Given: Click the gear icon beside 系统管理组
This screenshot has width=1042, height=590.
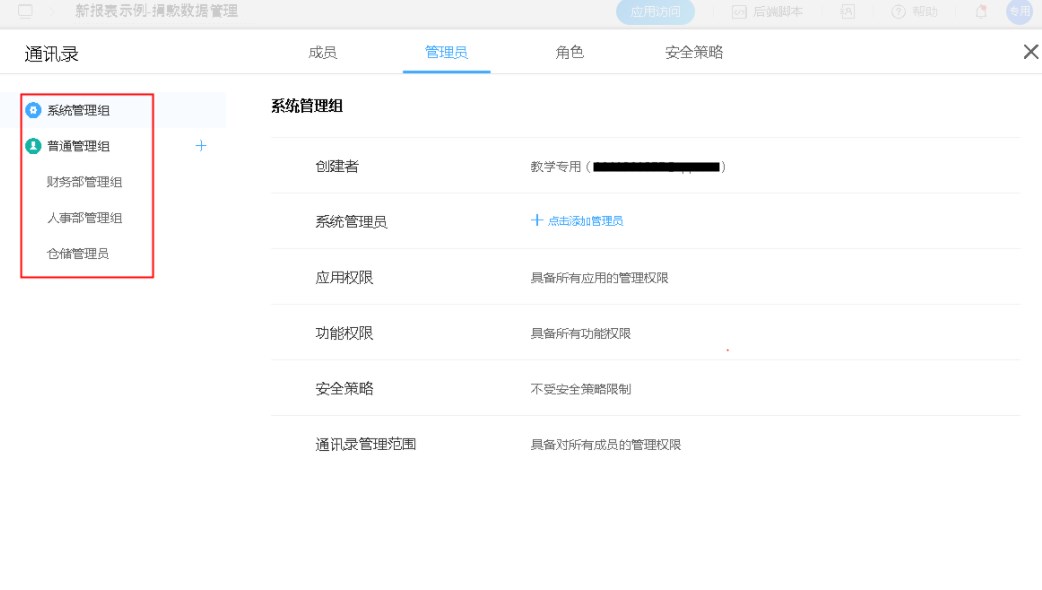Looking at the screenshot, I should (33, 110).
